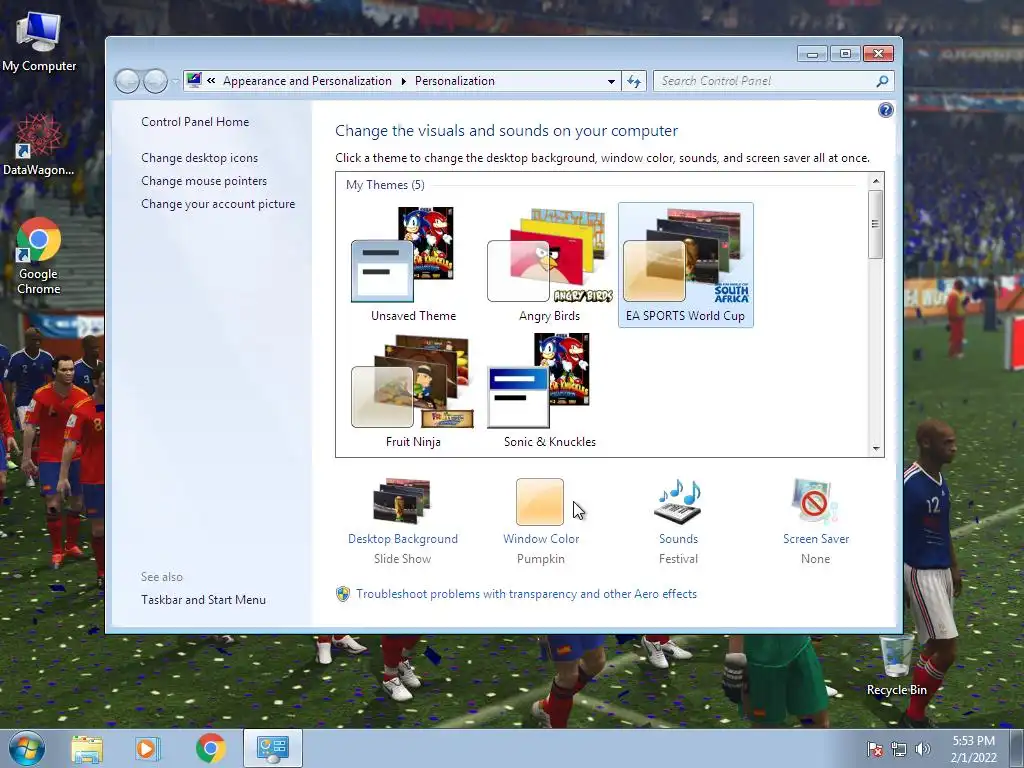Open Change mouse pointers
The width and height of the screenshot is (1024, 768).
204,180
